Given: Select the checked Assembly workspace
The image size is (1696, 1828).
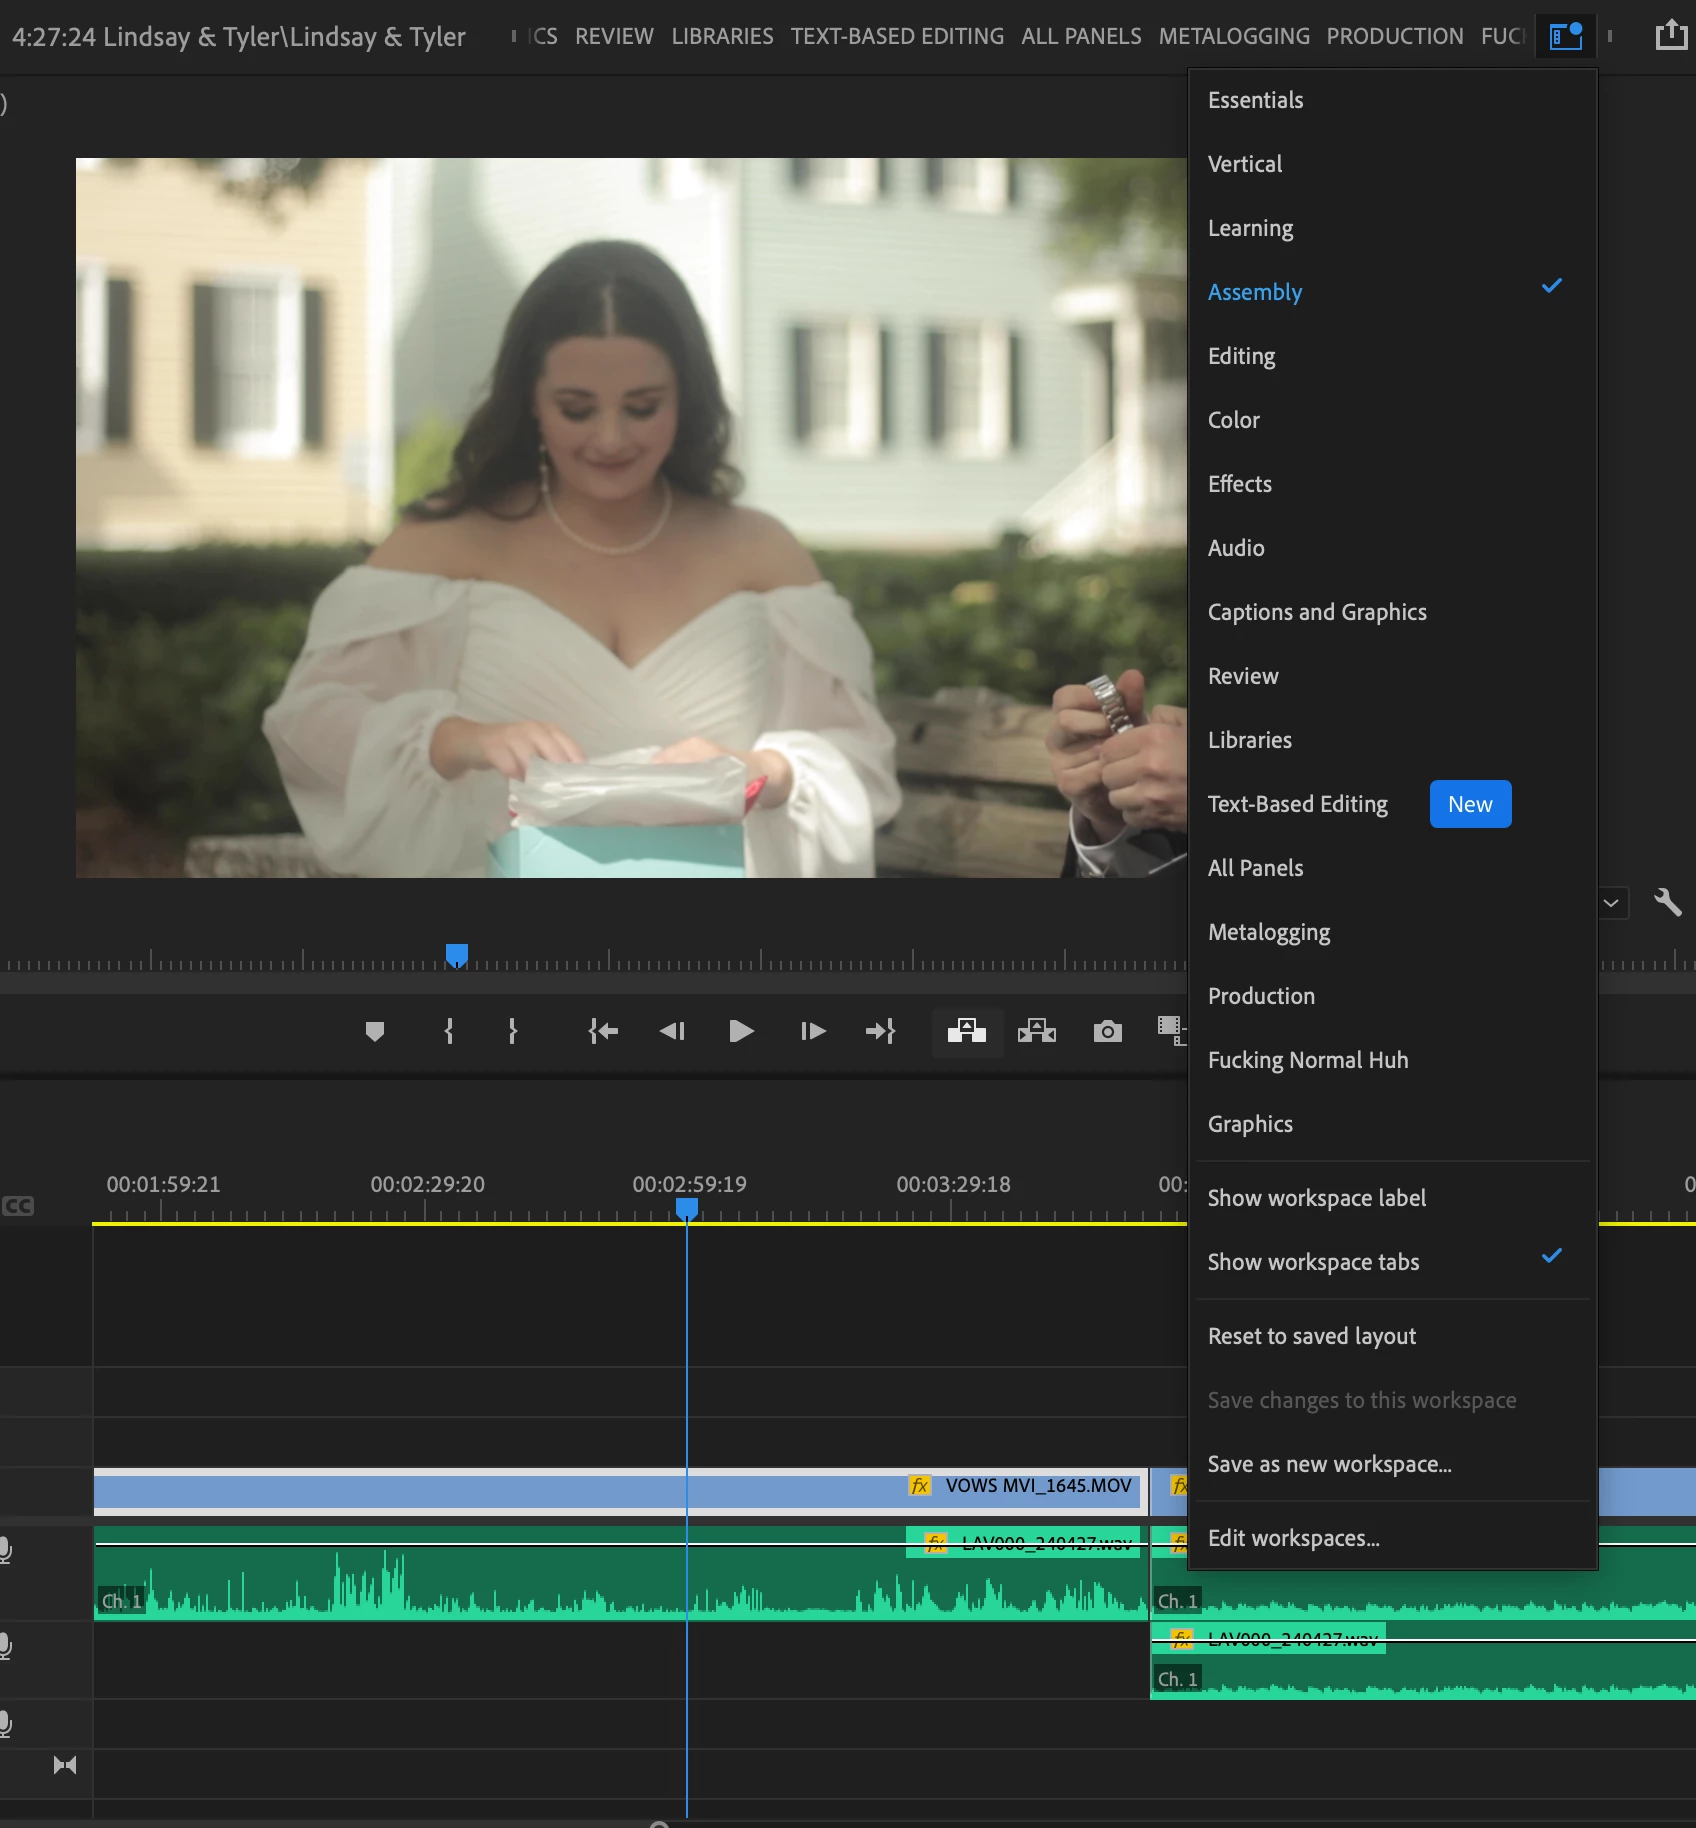Looking at the screenshot, I should (x=1392, y=292).
